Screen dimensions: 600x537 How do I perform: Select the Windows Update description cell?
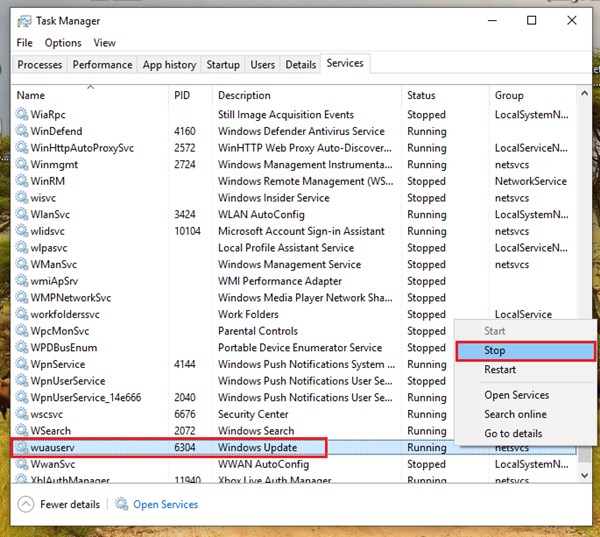click(258, 447)
